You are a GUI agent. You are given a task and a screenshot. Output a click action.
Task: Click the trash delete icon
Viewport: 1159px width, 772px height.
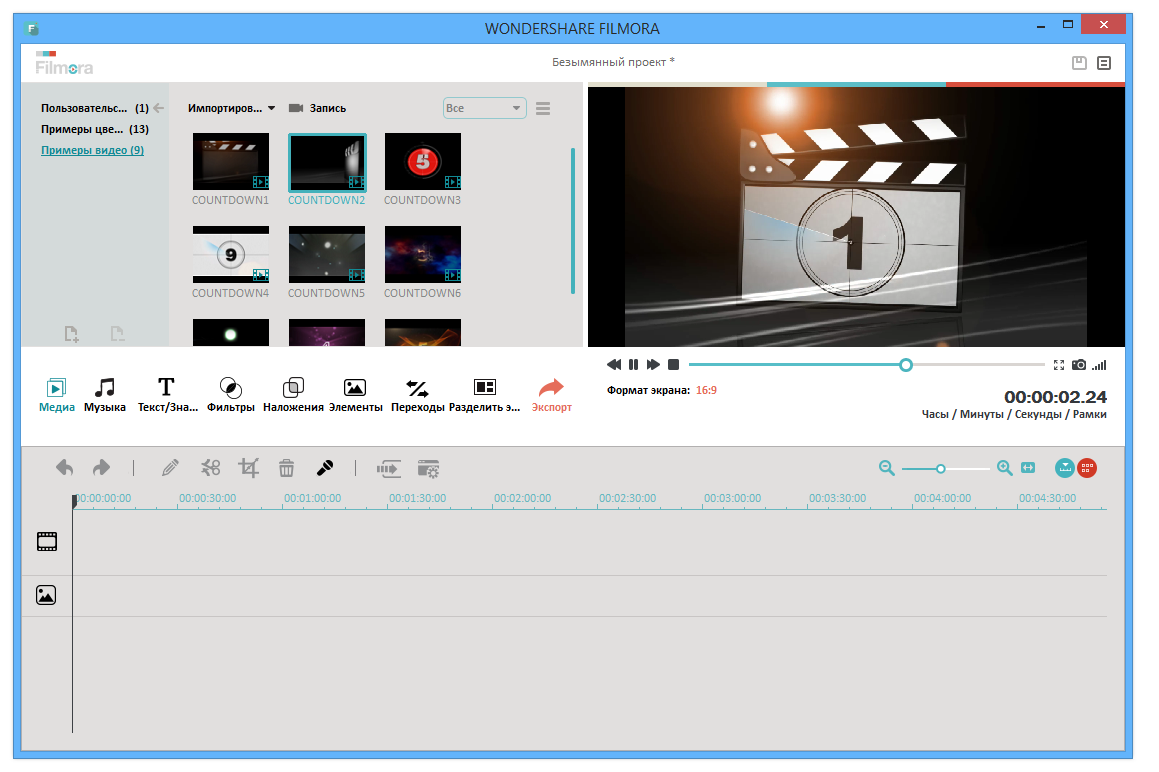286,468
